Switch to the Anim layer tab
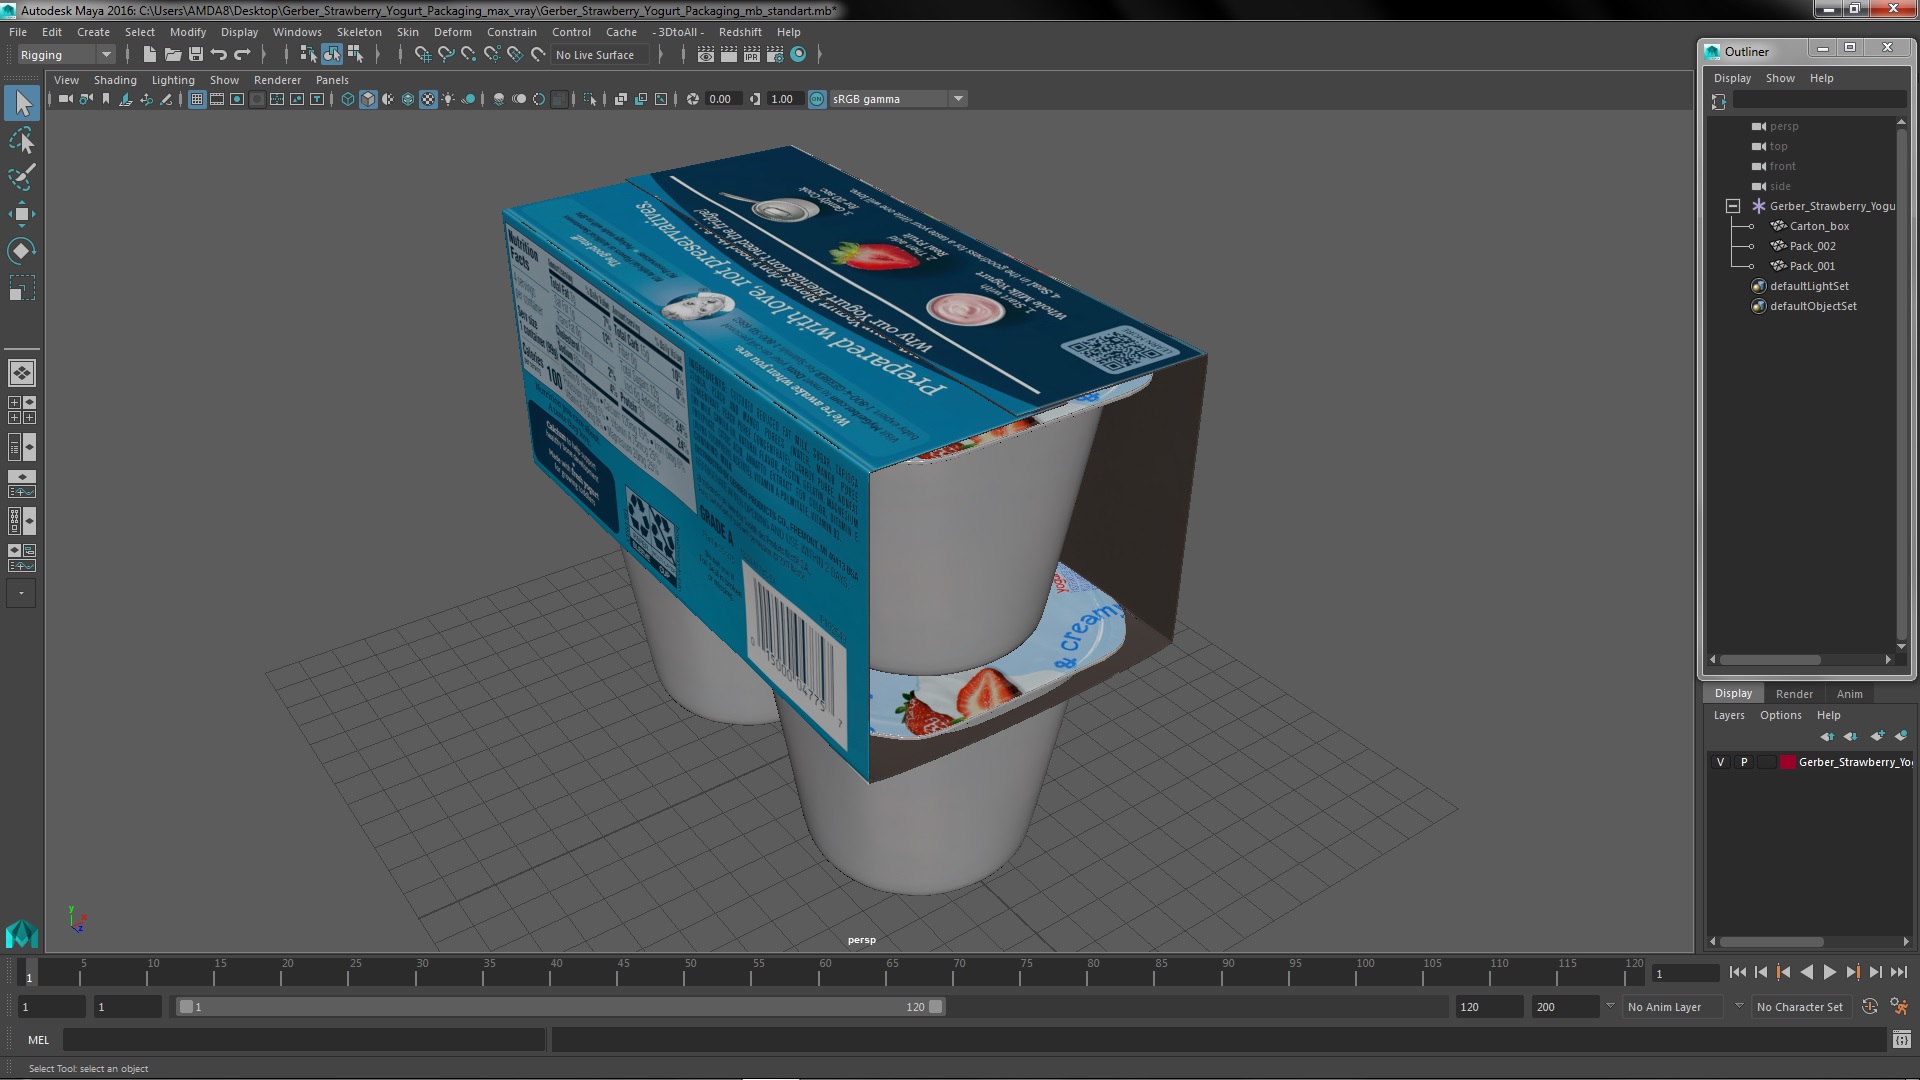This screenshot has height=1080, width=1920. [1849, 694]
